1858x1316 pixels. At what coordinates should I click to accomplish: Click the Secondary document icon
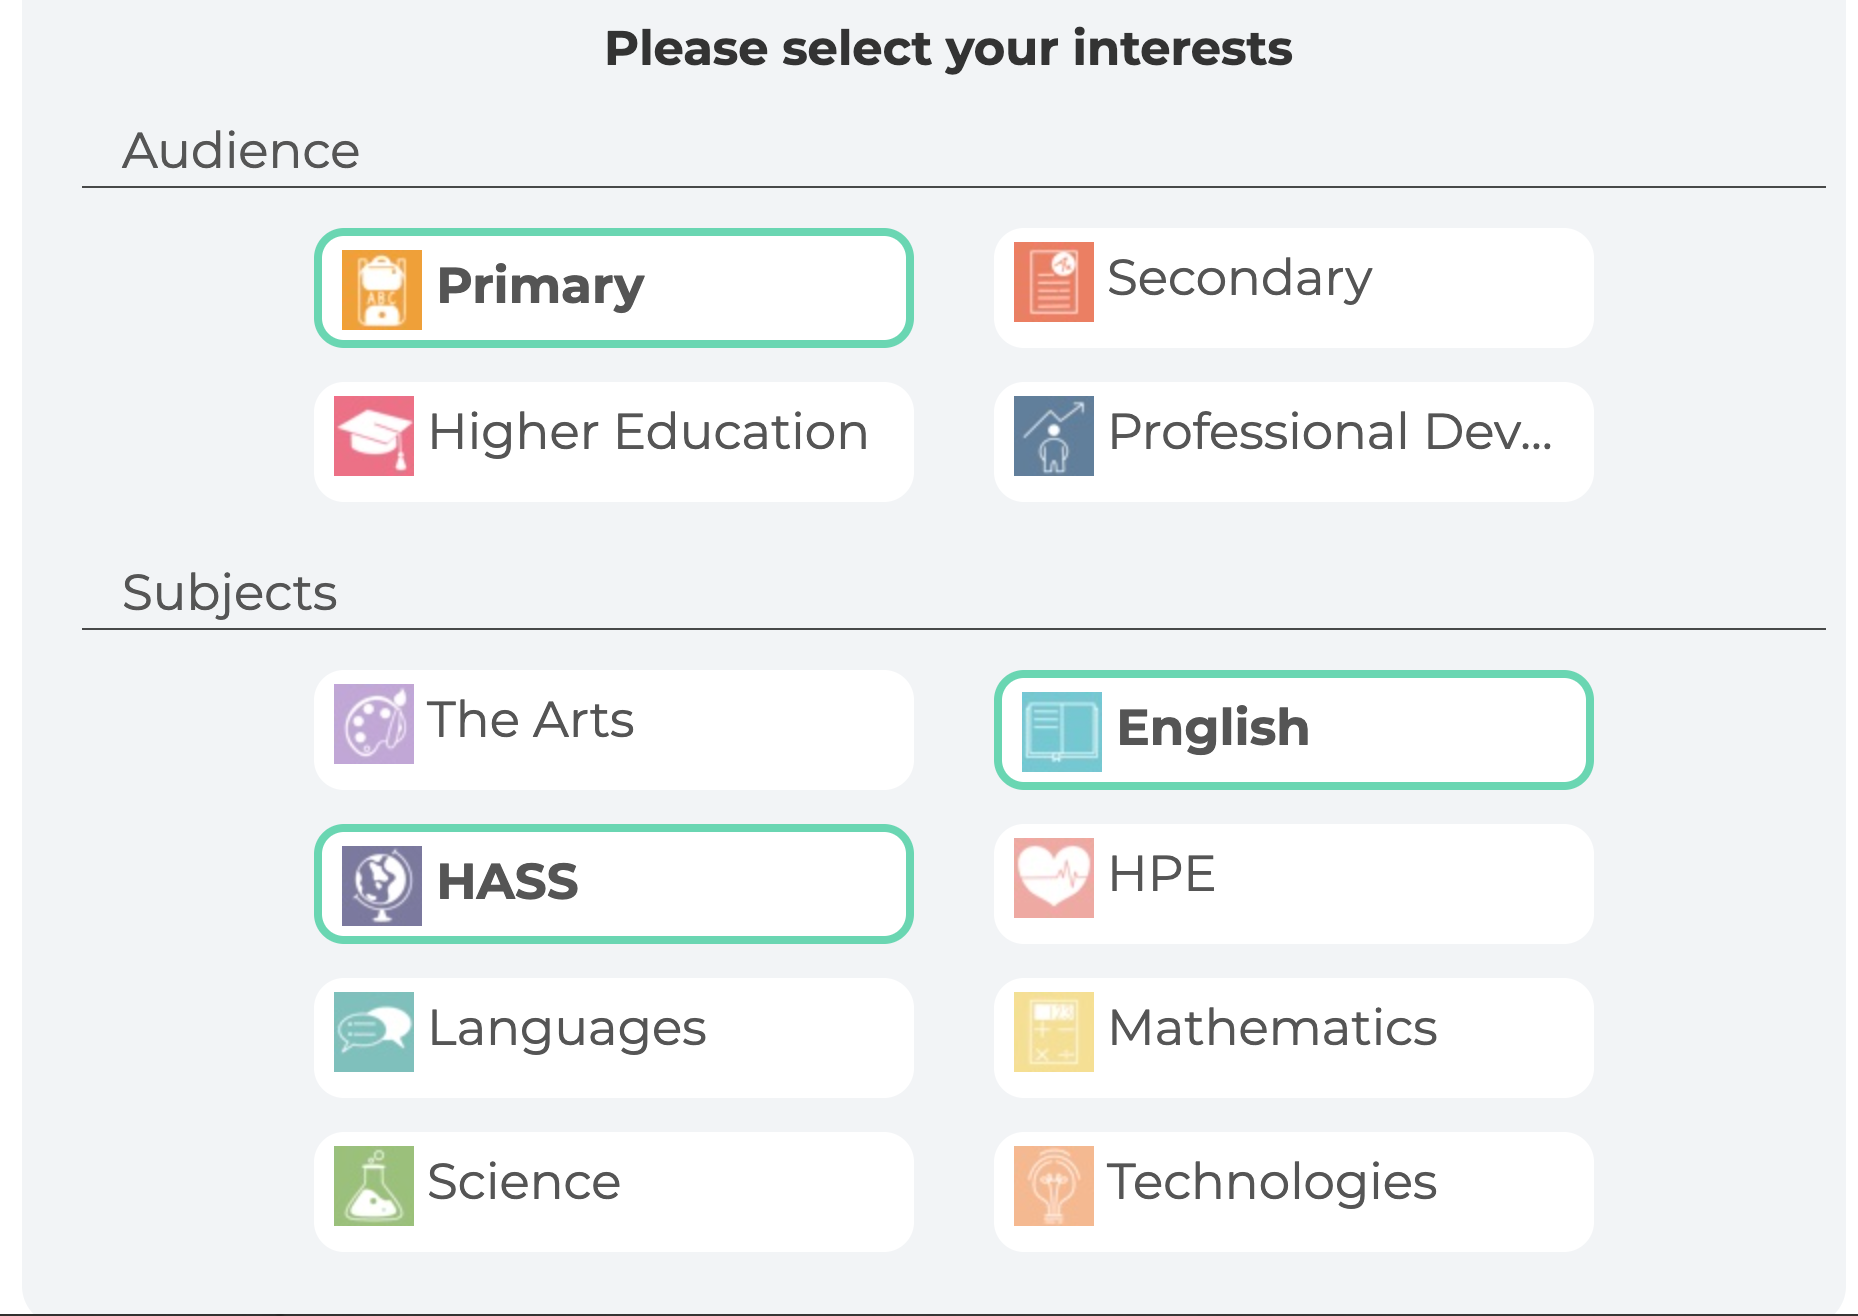(1053, 282)
